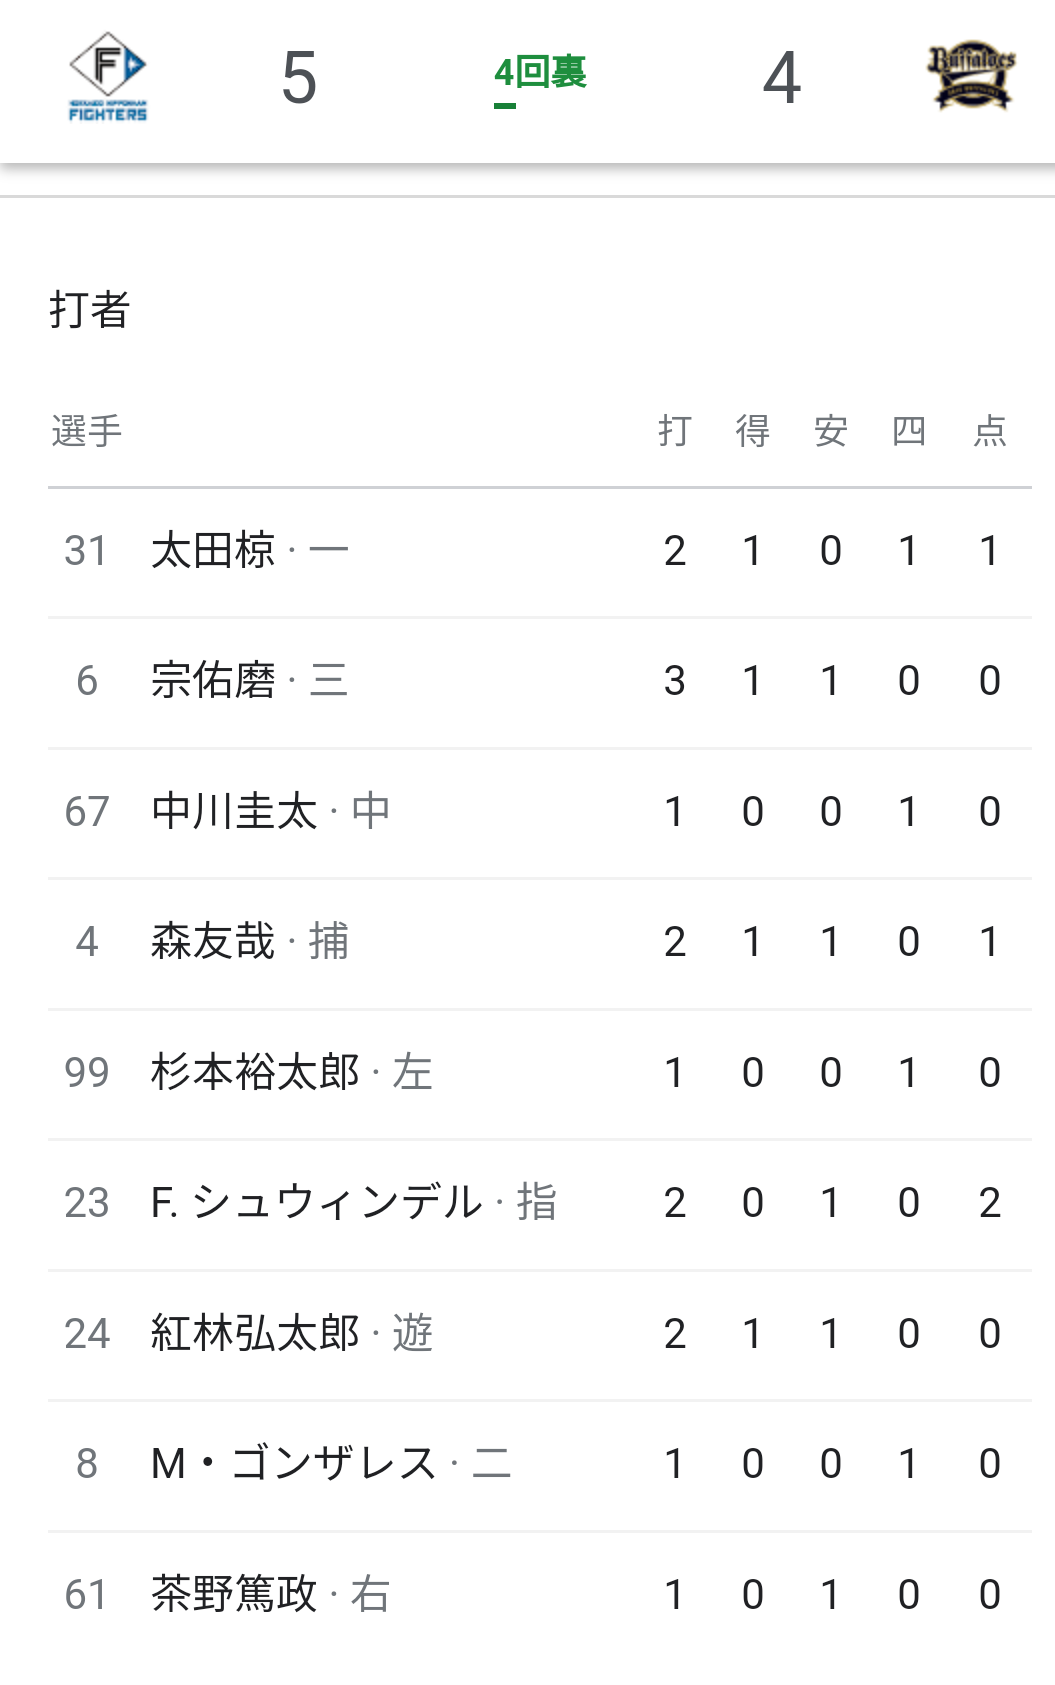The height and width of the screenshot is (1685, 1055).
Task: Tap the Fighters score 5
Action: [x=299, y=78]
